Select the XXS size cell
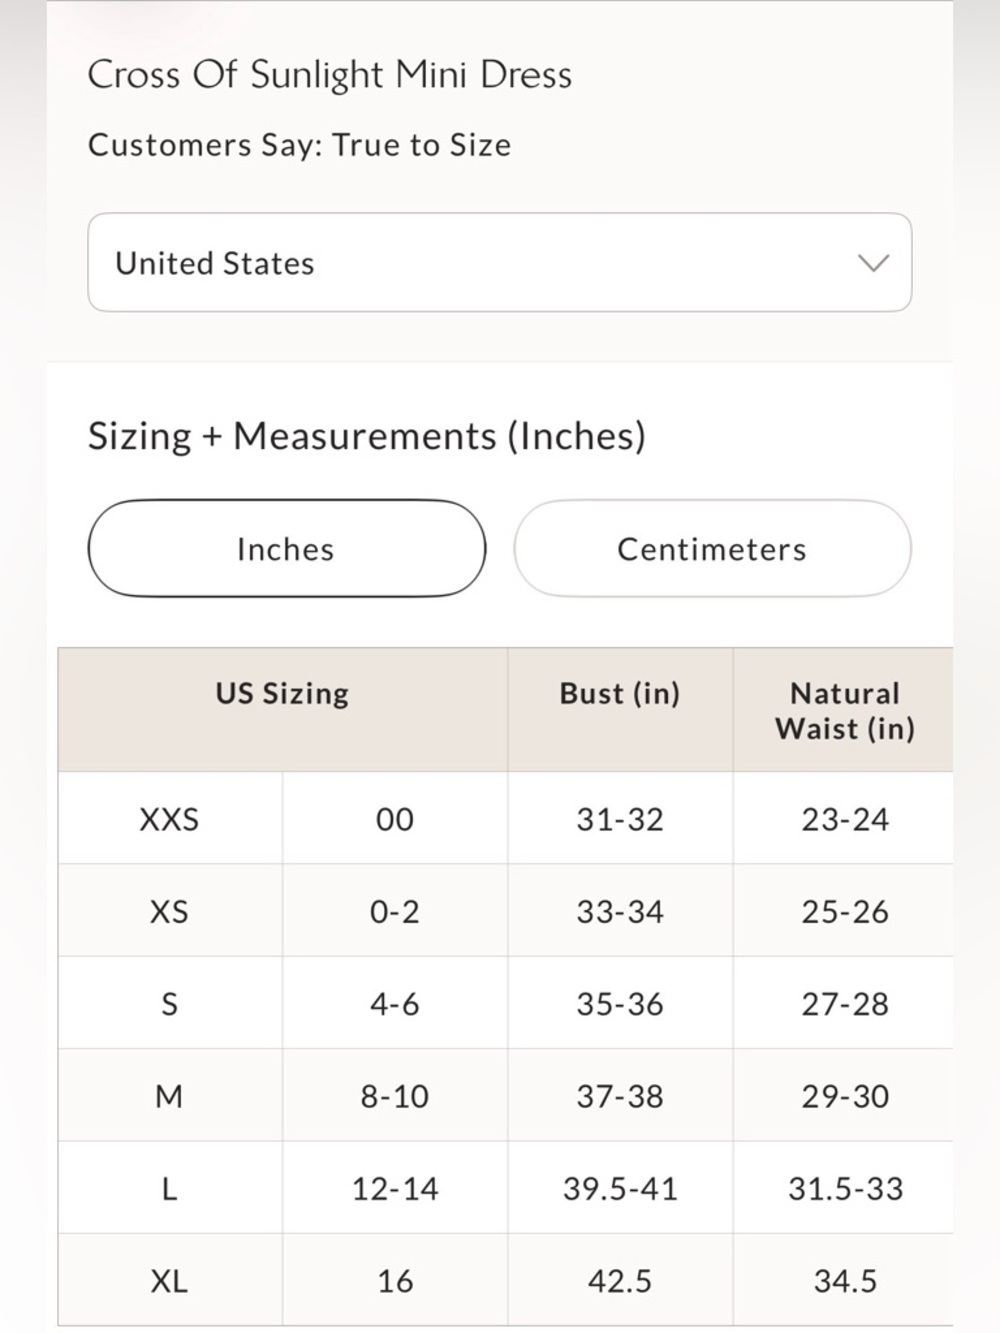Screen dimensions: 1000x1333 click(x=170, y=818)
